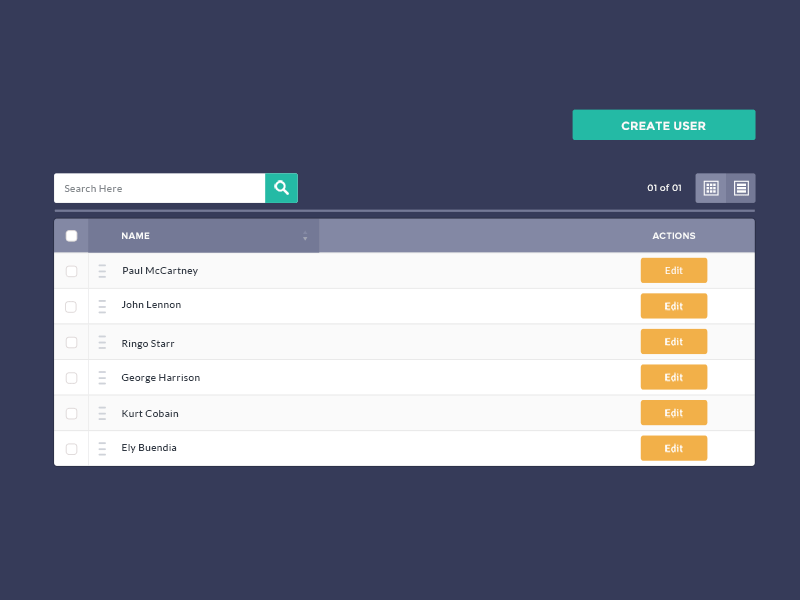Select the Ely Buendia row checkbox
Screen dimensions: 800x600
click(x=71, y=449)
